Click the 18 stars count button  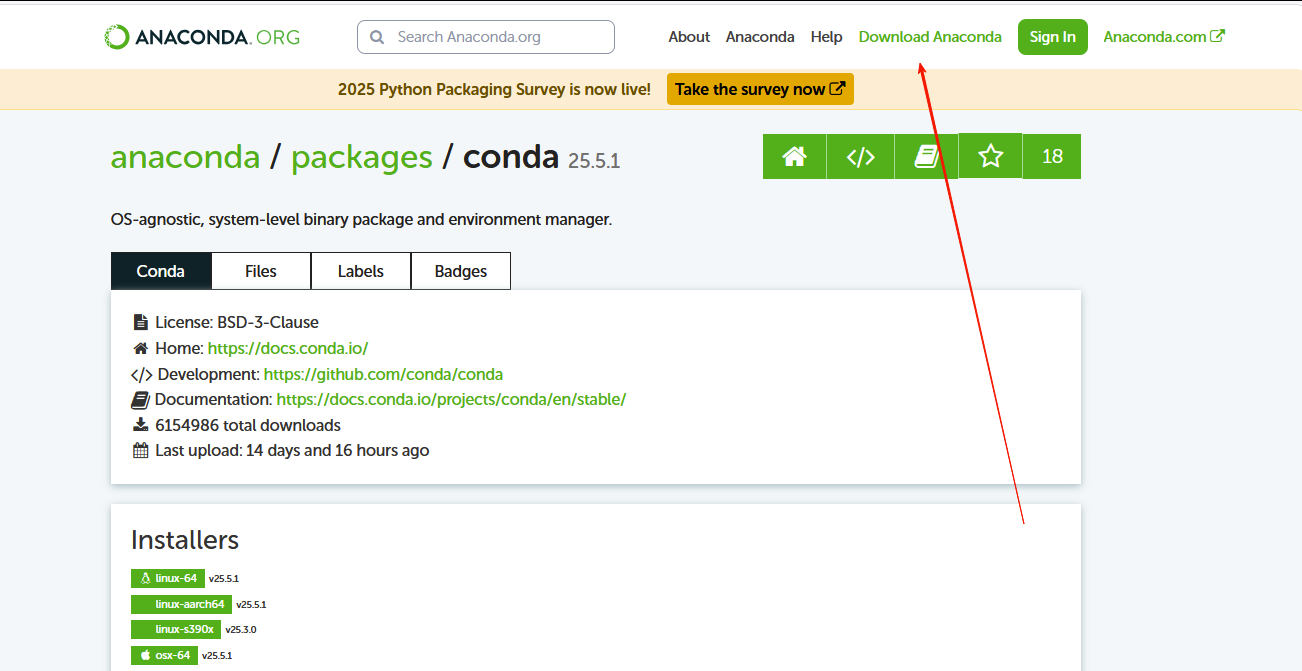tap(1052, 156)
